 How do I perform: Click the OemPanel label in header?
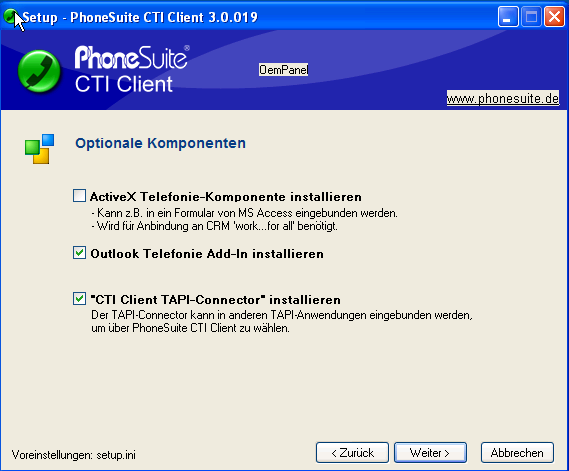(283, 70)
